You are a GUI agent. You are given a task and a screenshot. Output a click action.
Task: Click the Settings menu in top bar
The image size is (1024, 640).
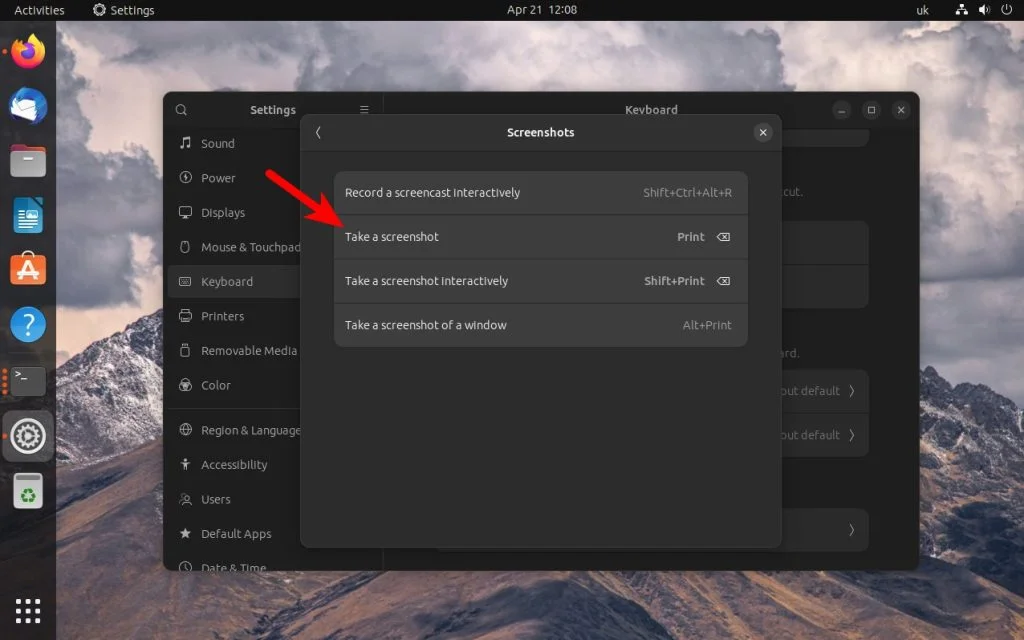[x=123, y=10]
